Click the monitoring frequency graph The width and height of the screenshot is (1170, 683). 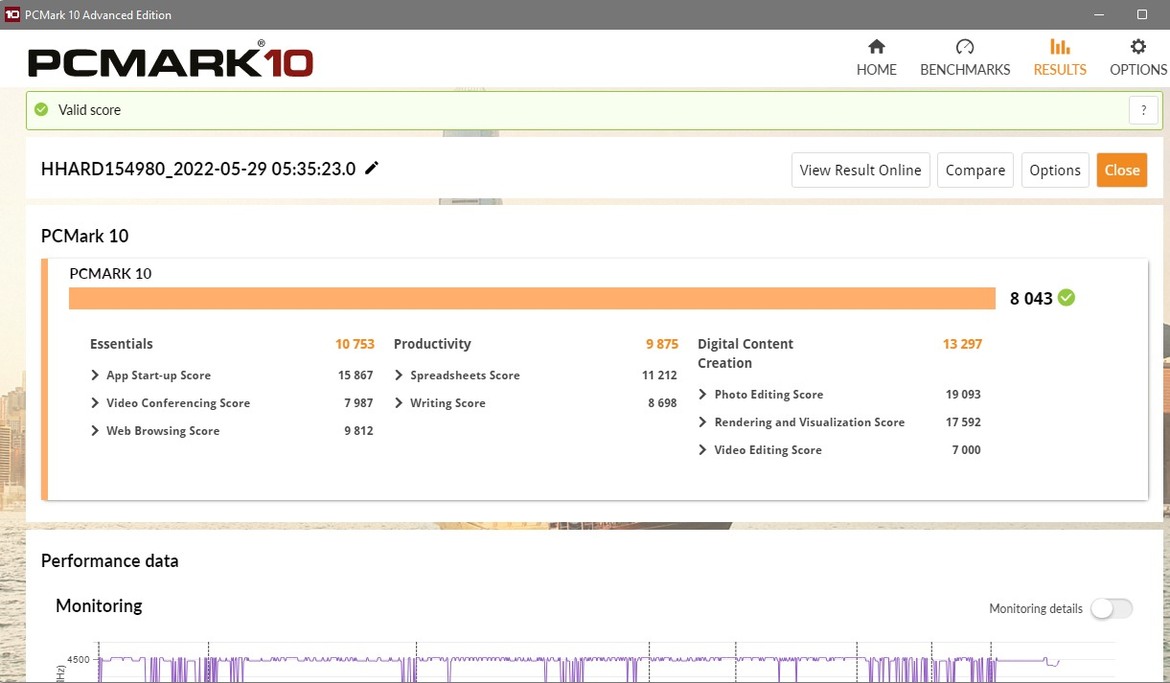606,661
